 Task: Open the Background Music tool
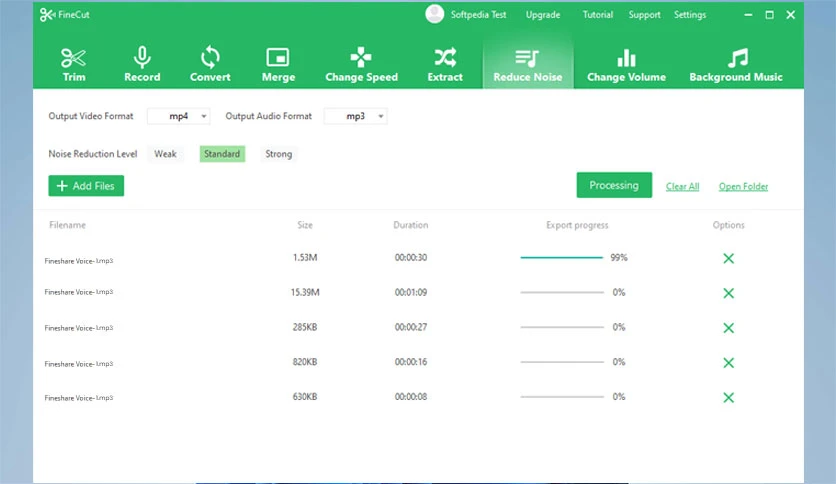pos(736,64)
